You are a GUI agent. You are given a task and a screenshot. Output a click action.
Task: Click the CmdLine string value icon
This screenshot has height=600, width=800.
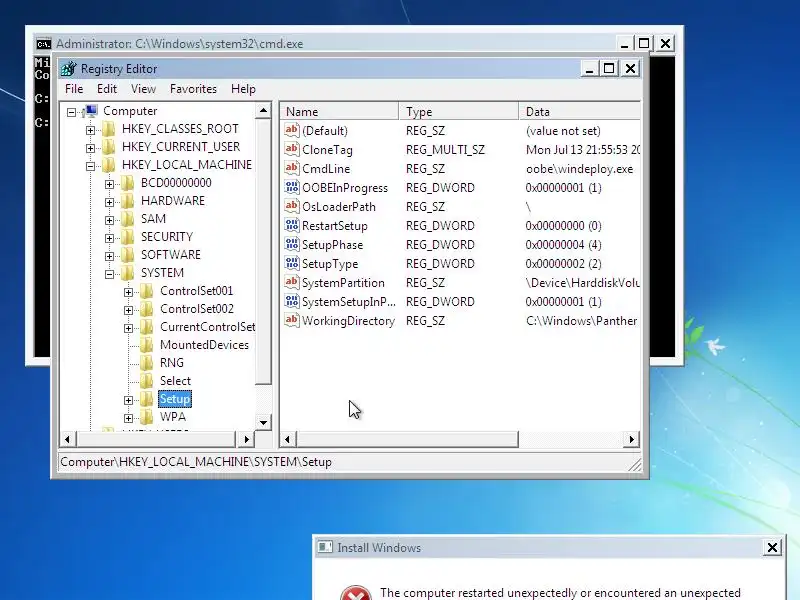pyautogui.click(x=291, y=168)
